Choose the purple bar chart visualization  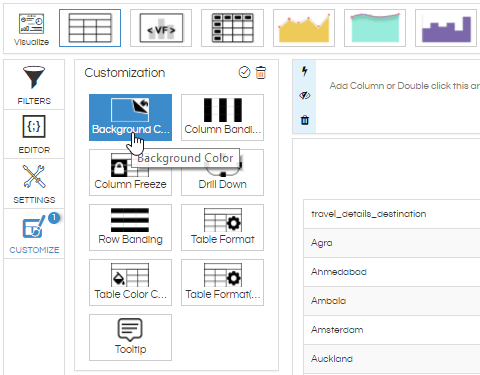446,28
